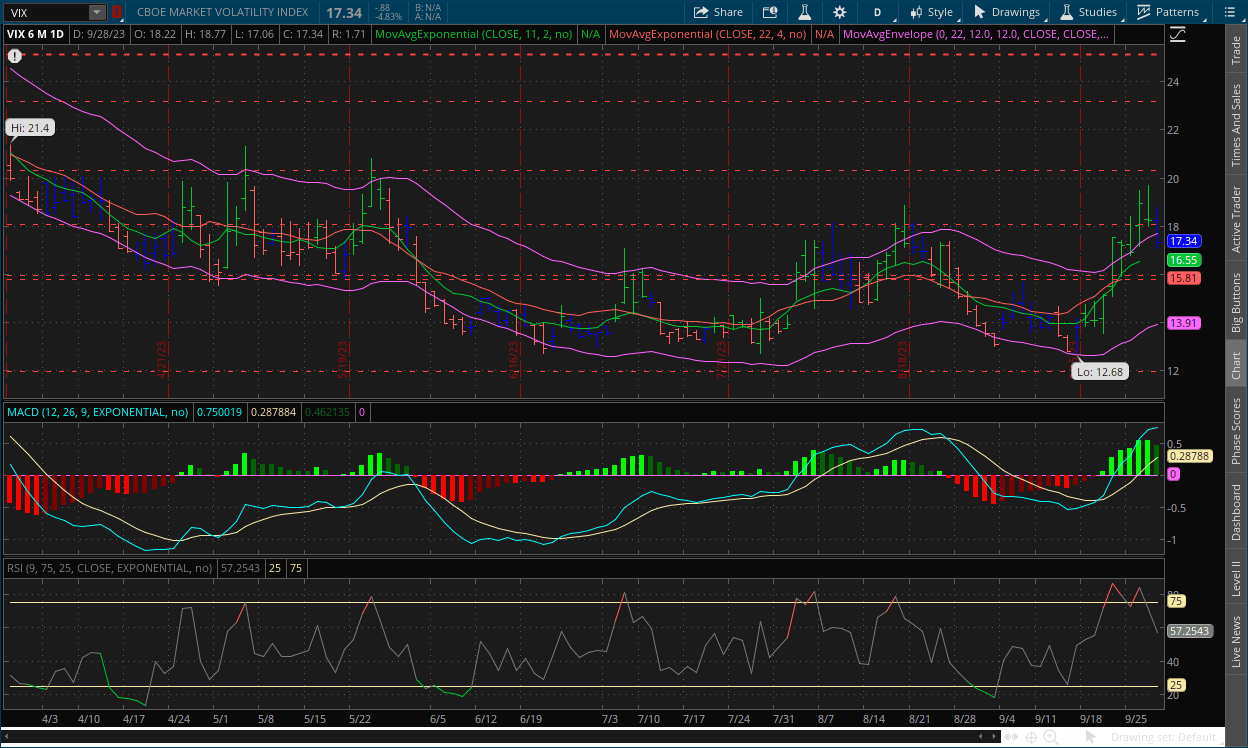1248x748 pixels.
Task: Click the Hi: 21.4 bubble on the chart
Action: tap(30, 128)
